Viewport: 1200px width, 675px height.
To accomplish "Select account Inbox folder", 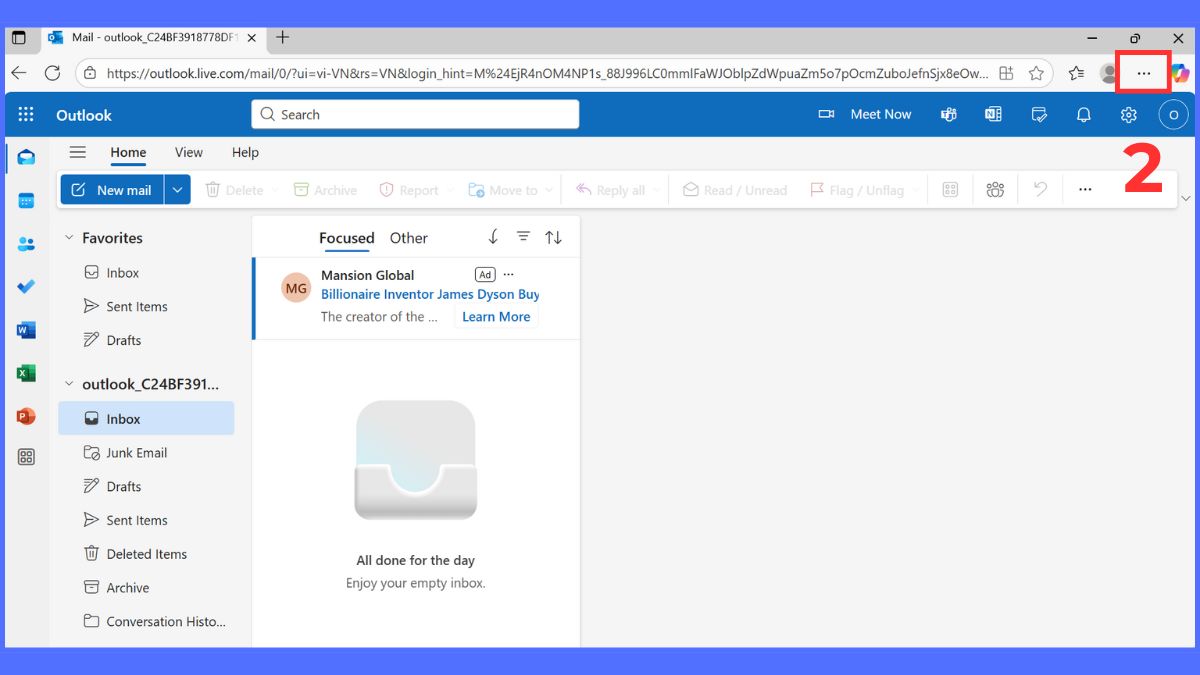I will (x=146, y=419).
